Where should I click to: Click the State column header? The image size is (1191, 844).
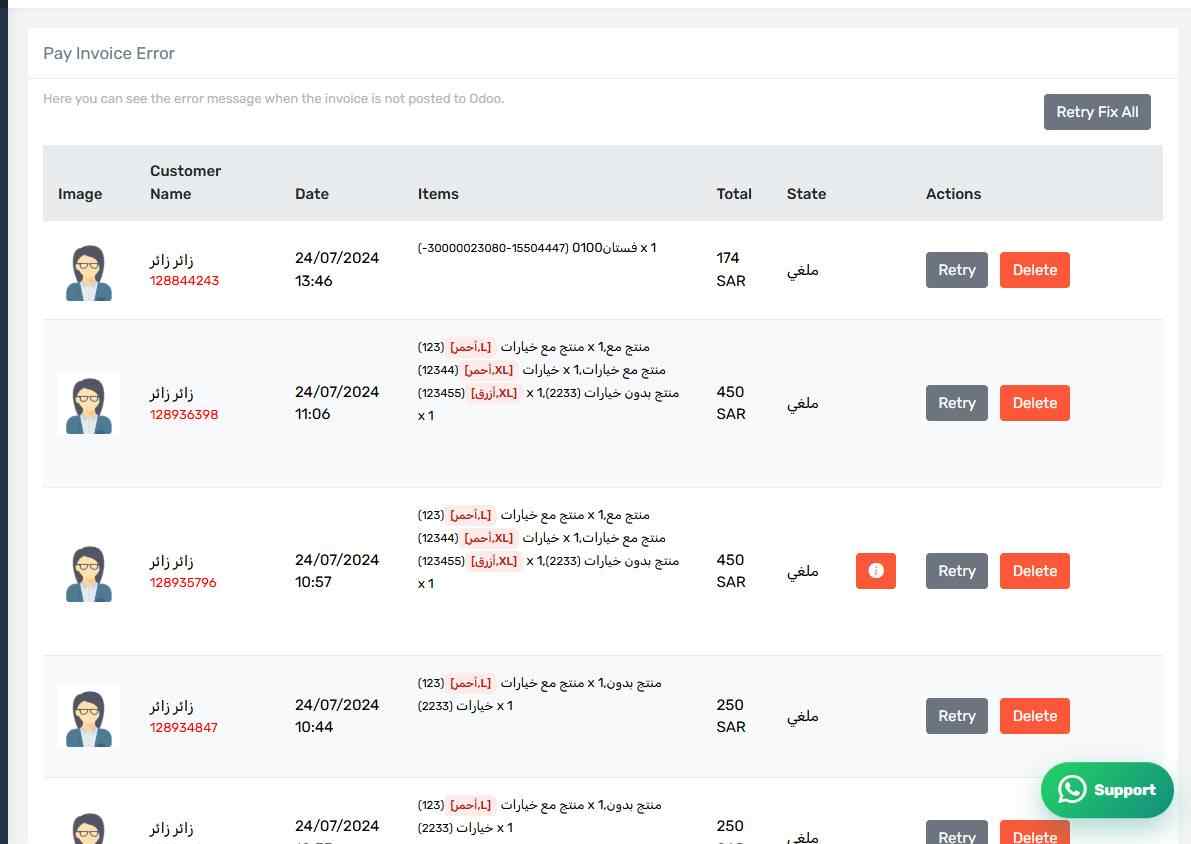806,194
